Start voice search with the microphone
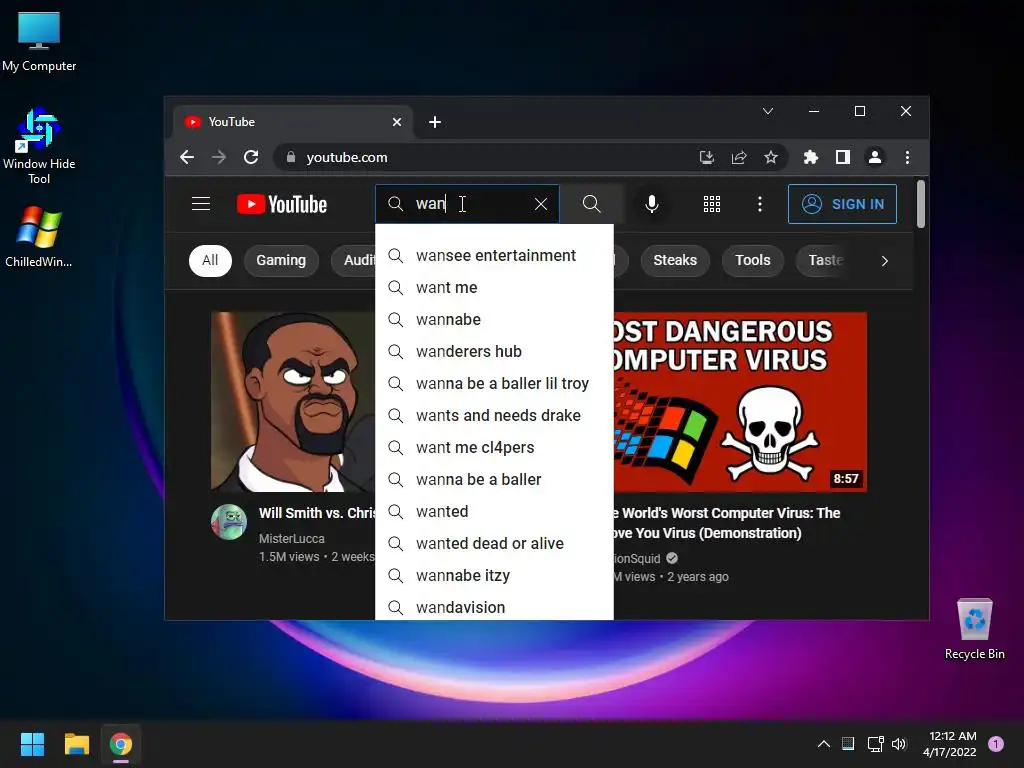This screenshot has height=768, width=1024. click(651, 204)
